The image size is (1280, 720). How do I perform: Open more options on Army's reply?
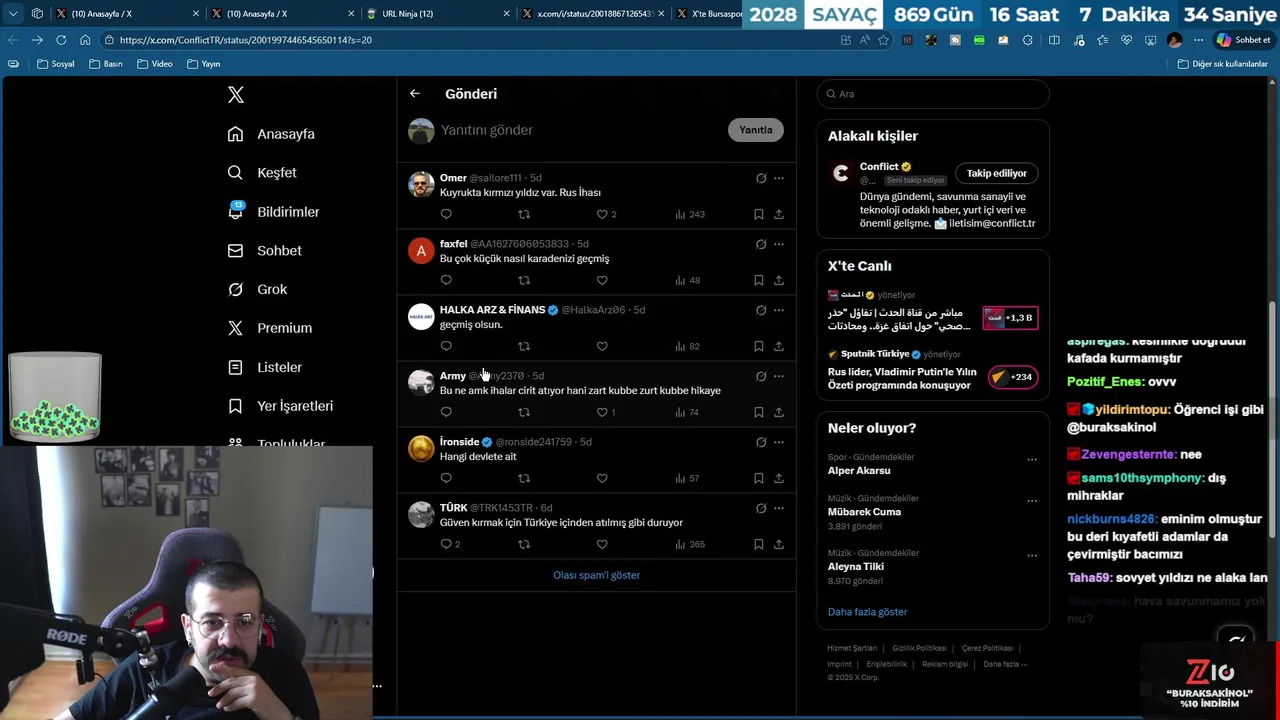pos(779,376)
